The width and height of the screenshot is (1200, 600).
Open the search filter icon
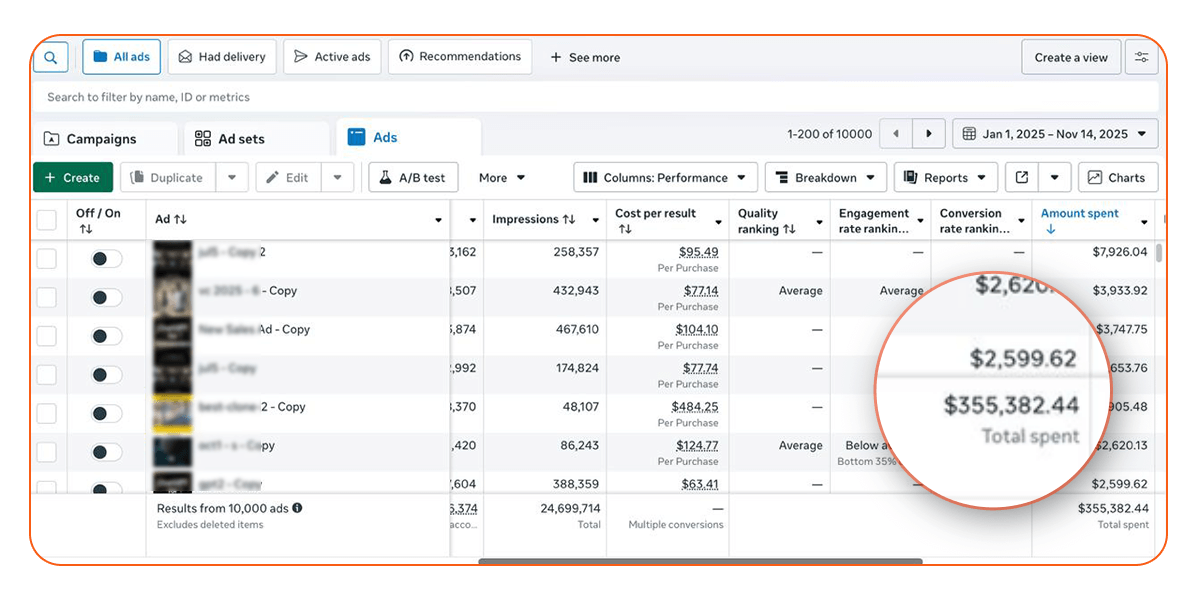click(x=51, y=57)
